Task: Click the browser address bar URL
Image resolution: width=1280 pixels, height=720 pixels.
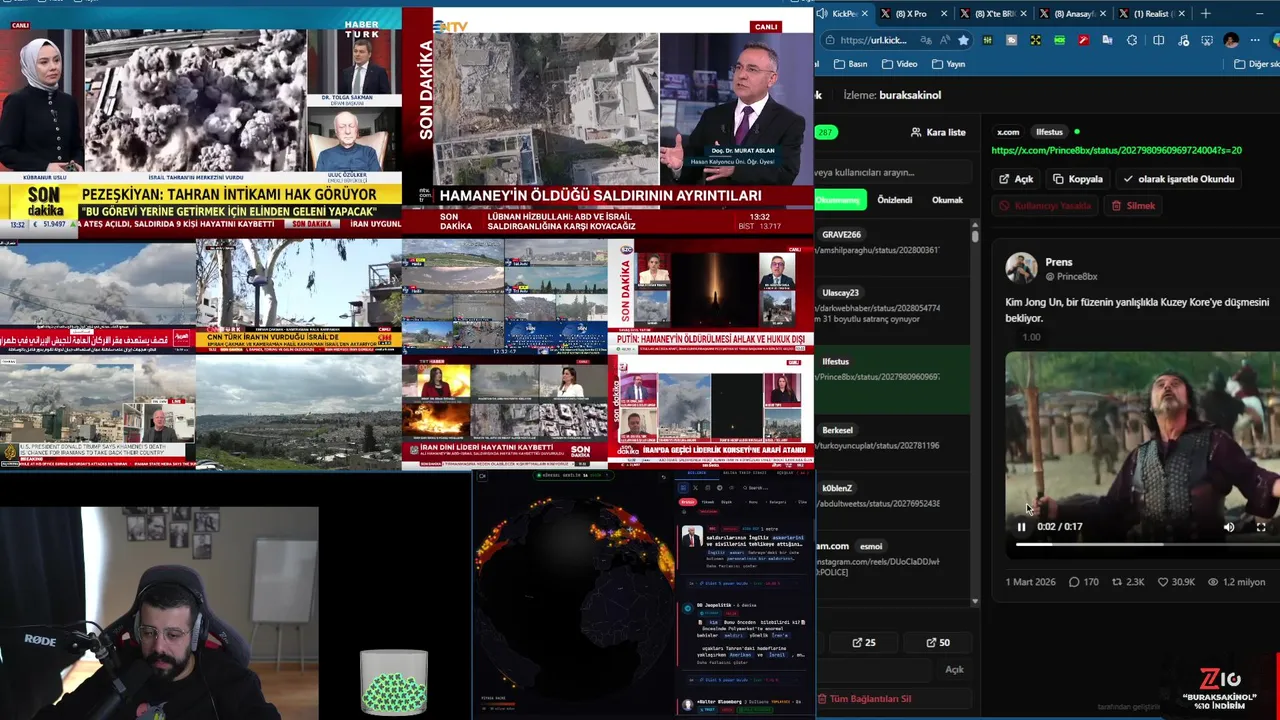Action: 872,40
